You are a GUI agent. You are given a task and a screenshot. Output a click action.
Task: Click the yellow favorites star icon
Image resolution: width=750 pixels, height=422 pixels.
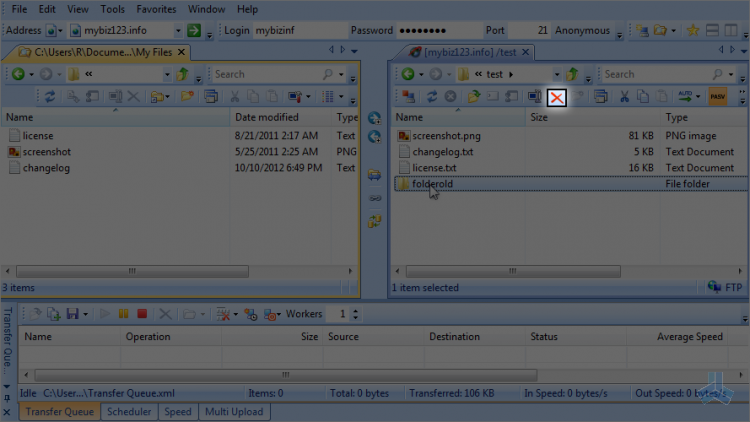click(x=693, y=31)
